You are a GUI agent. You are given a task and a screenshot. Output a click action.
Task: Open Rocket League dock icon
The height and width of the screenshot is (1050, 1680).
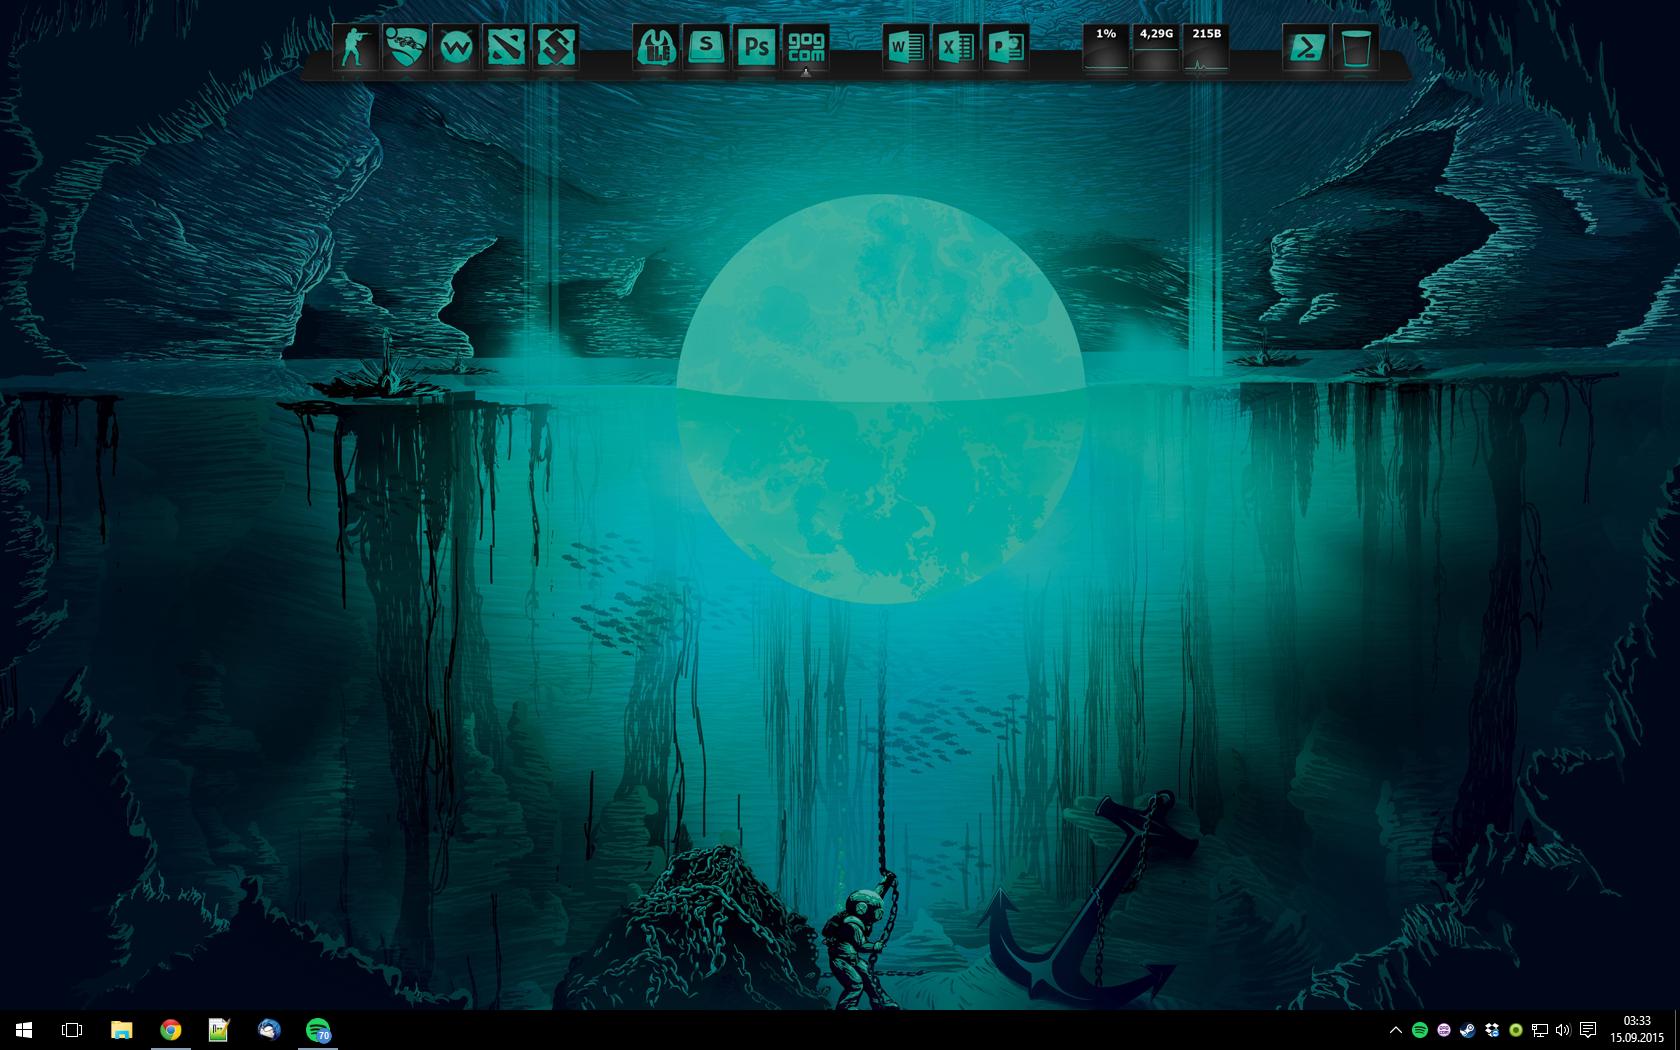(405, 47)
